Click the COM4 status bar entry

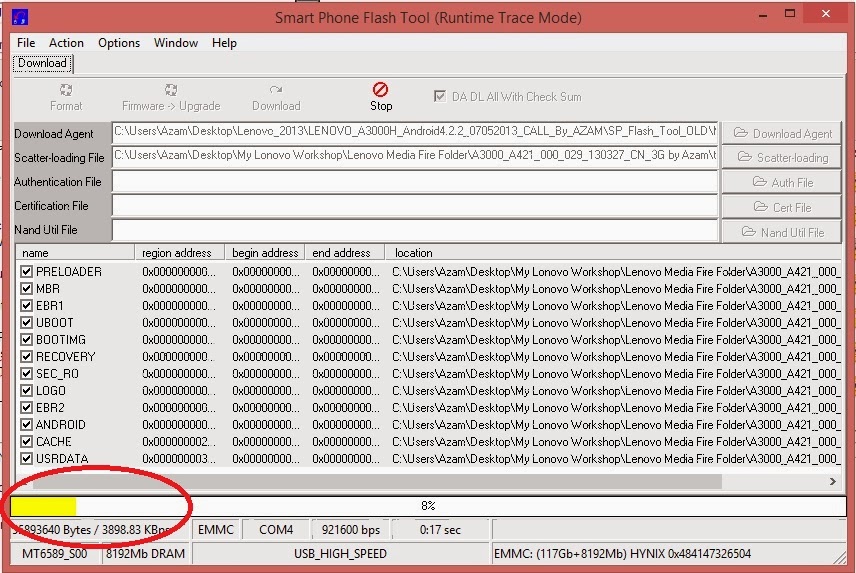pos(276,529)
